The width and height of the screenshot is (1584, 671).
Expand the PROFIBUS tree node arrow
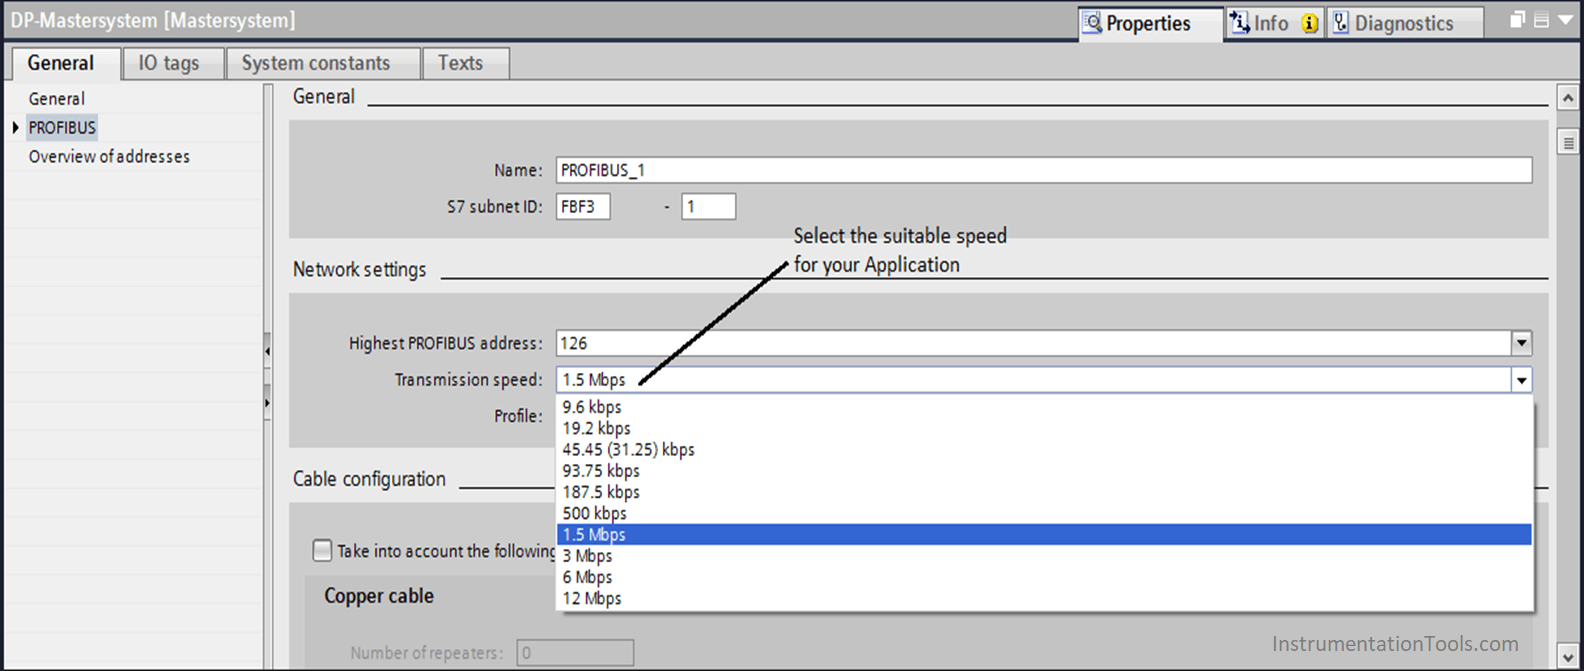click(x=15, y=128)
